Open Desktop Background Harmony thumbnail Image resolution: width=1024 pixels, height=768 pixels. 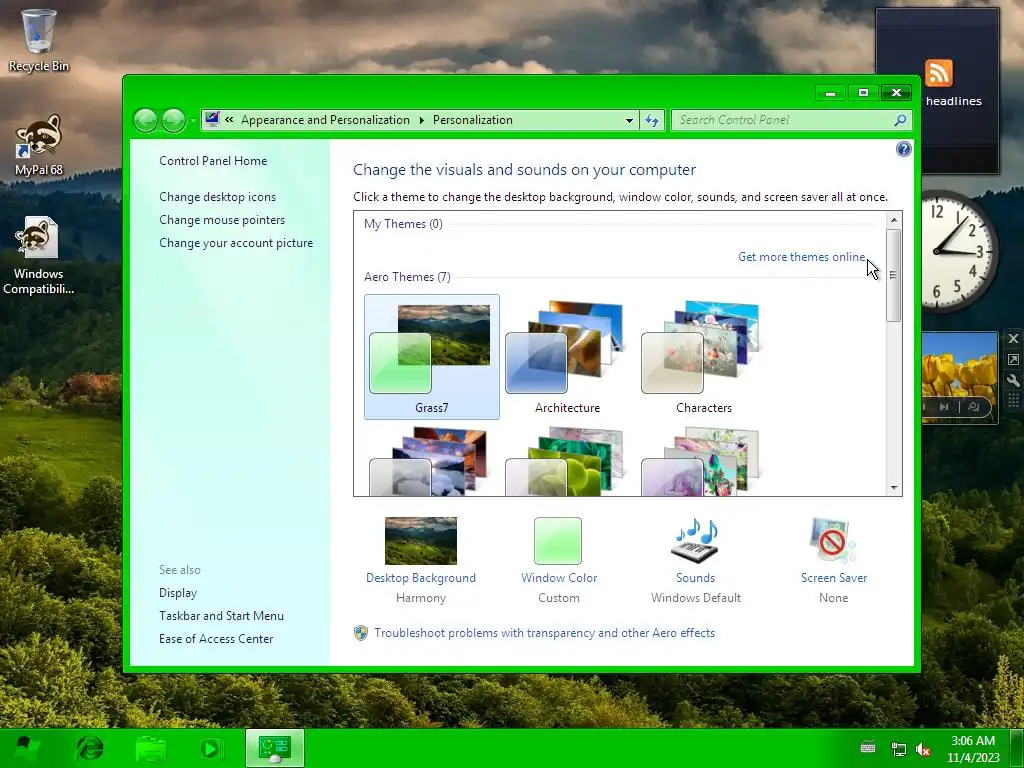[421, 541]
